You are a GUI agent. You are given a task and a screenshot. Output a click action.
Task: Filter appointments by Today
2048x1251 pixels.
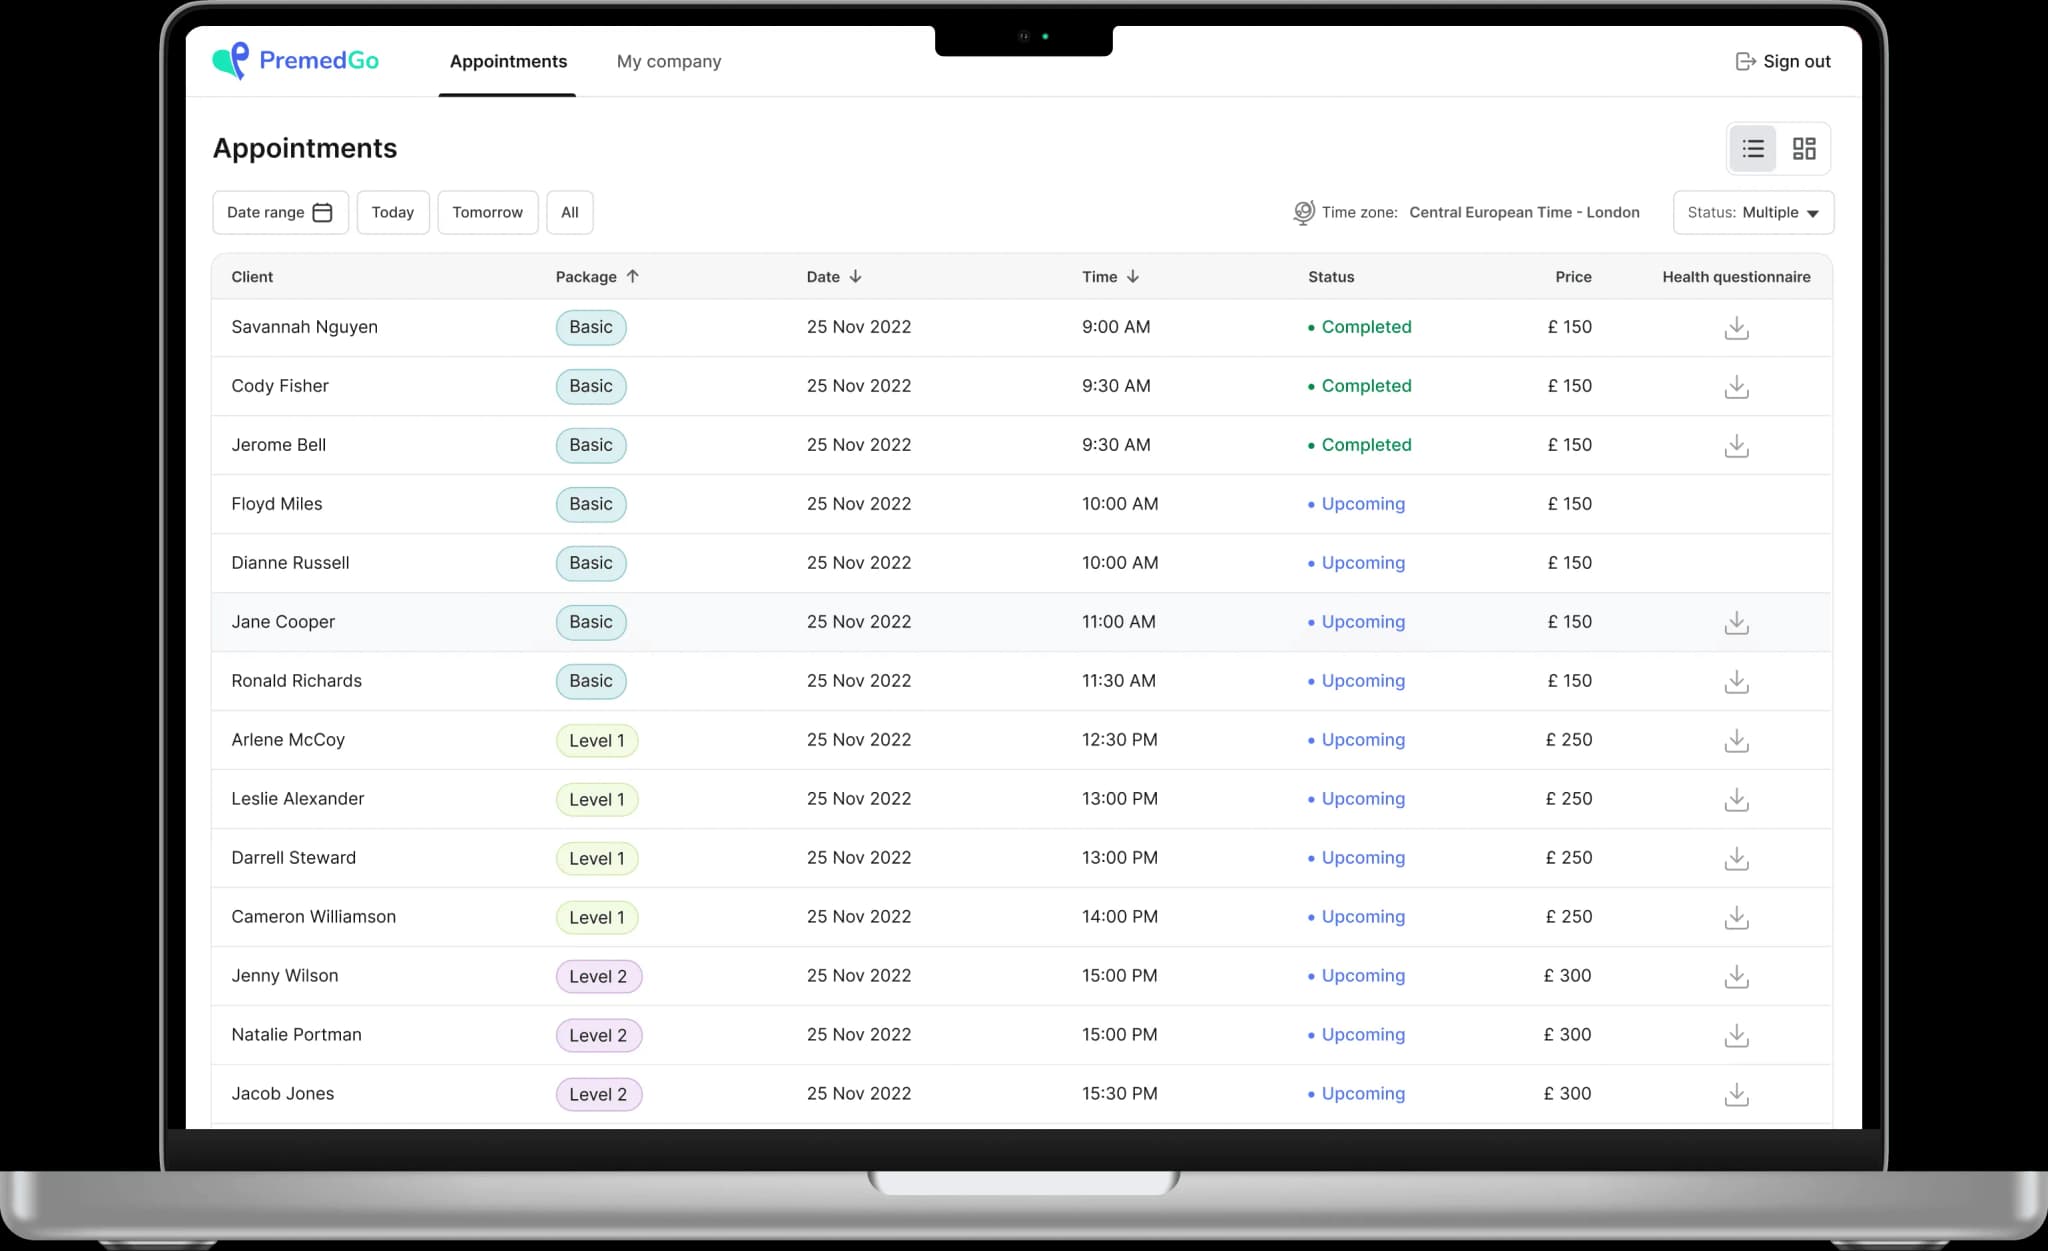click(x=393, y=212)
